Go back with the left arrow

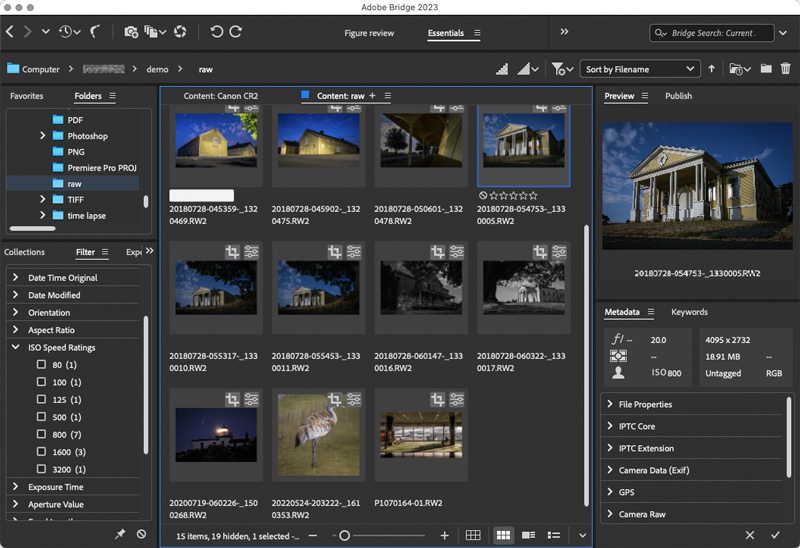click(x=10, y=32)
